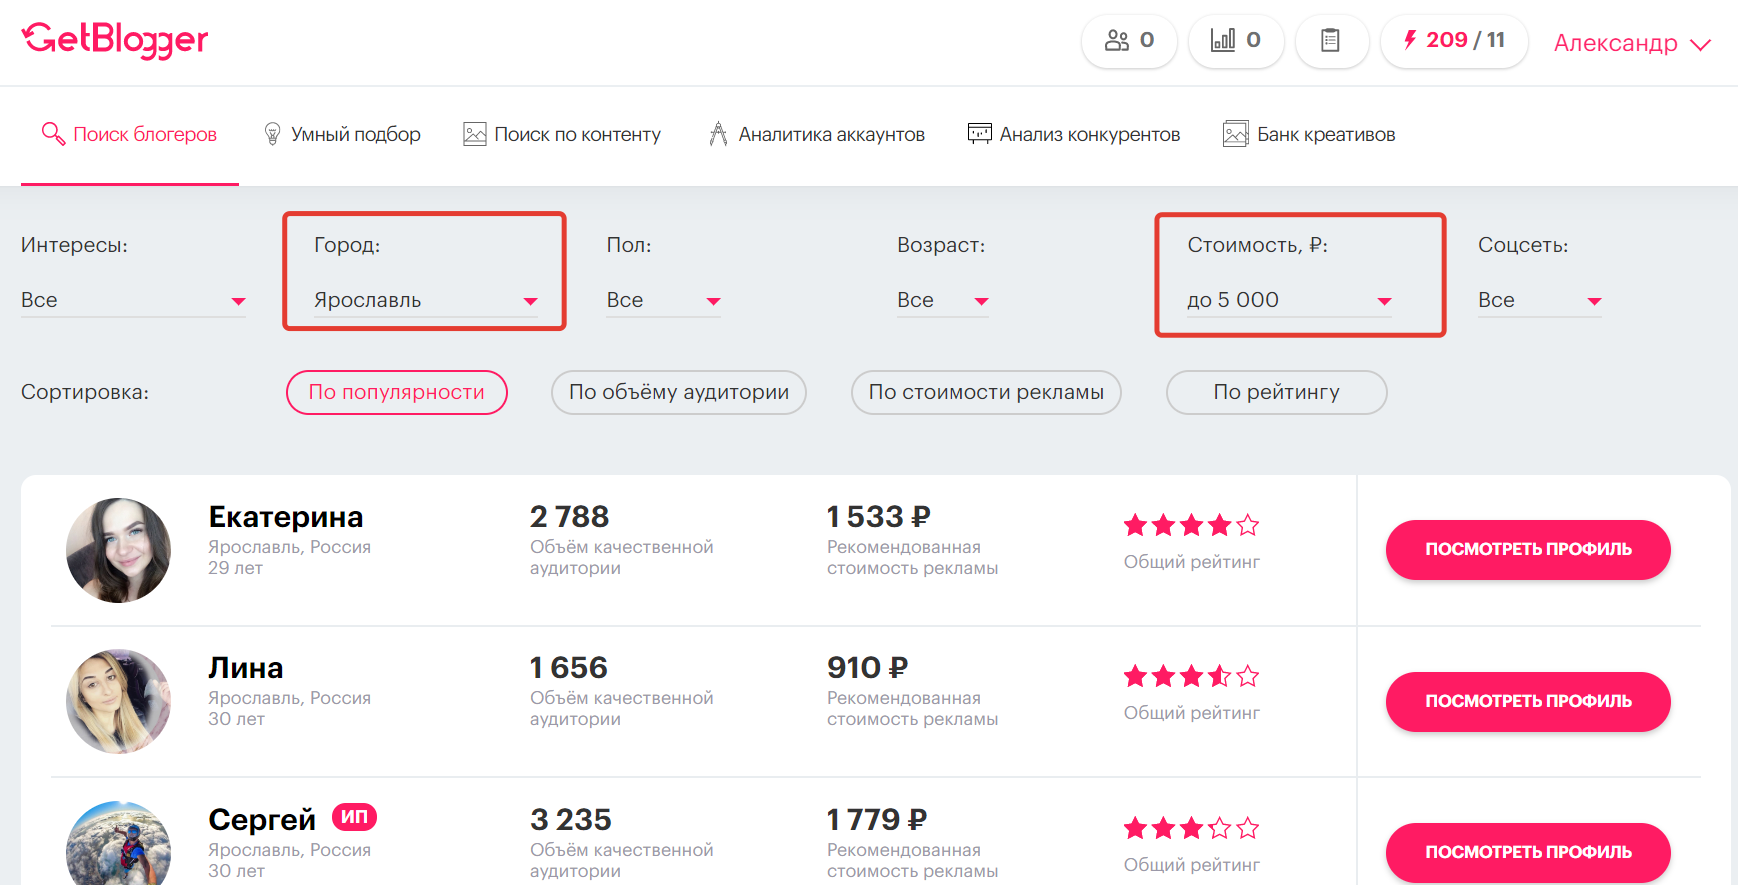Click Екатерина's age text 29 лет
Viewport: 1738px width, 885px height.
(x=236, y=568)
